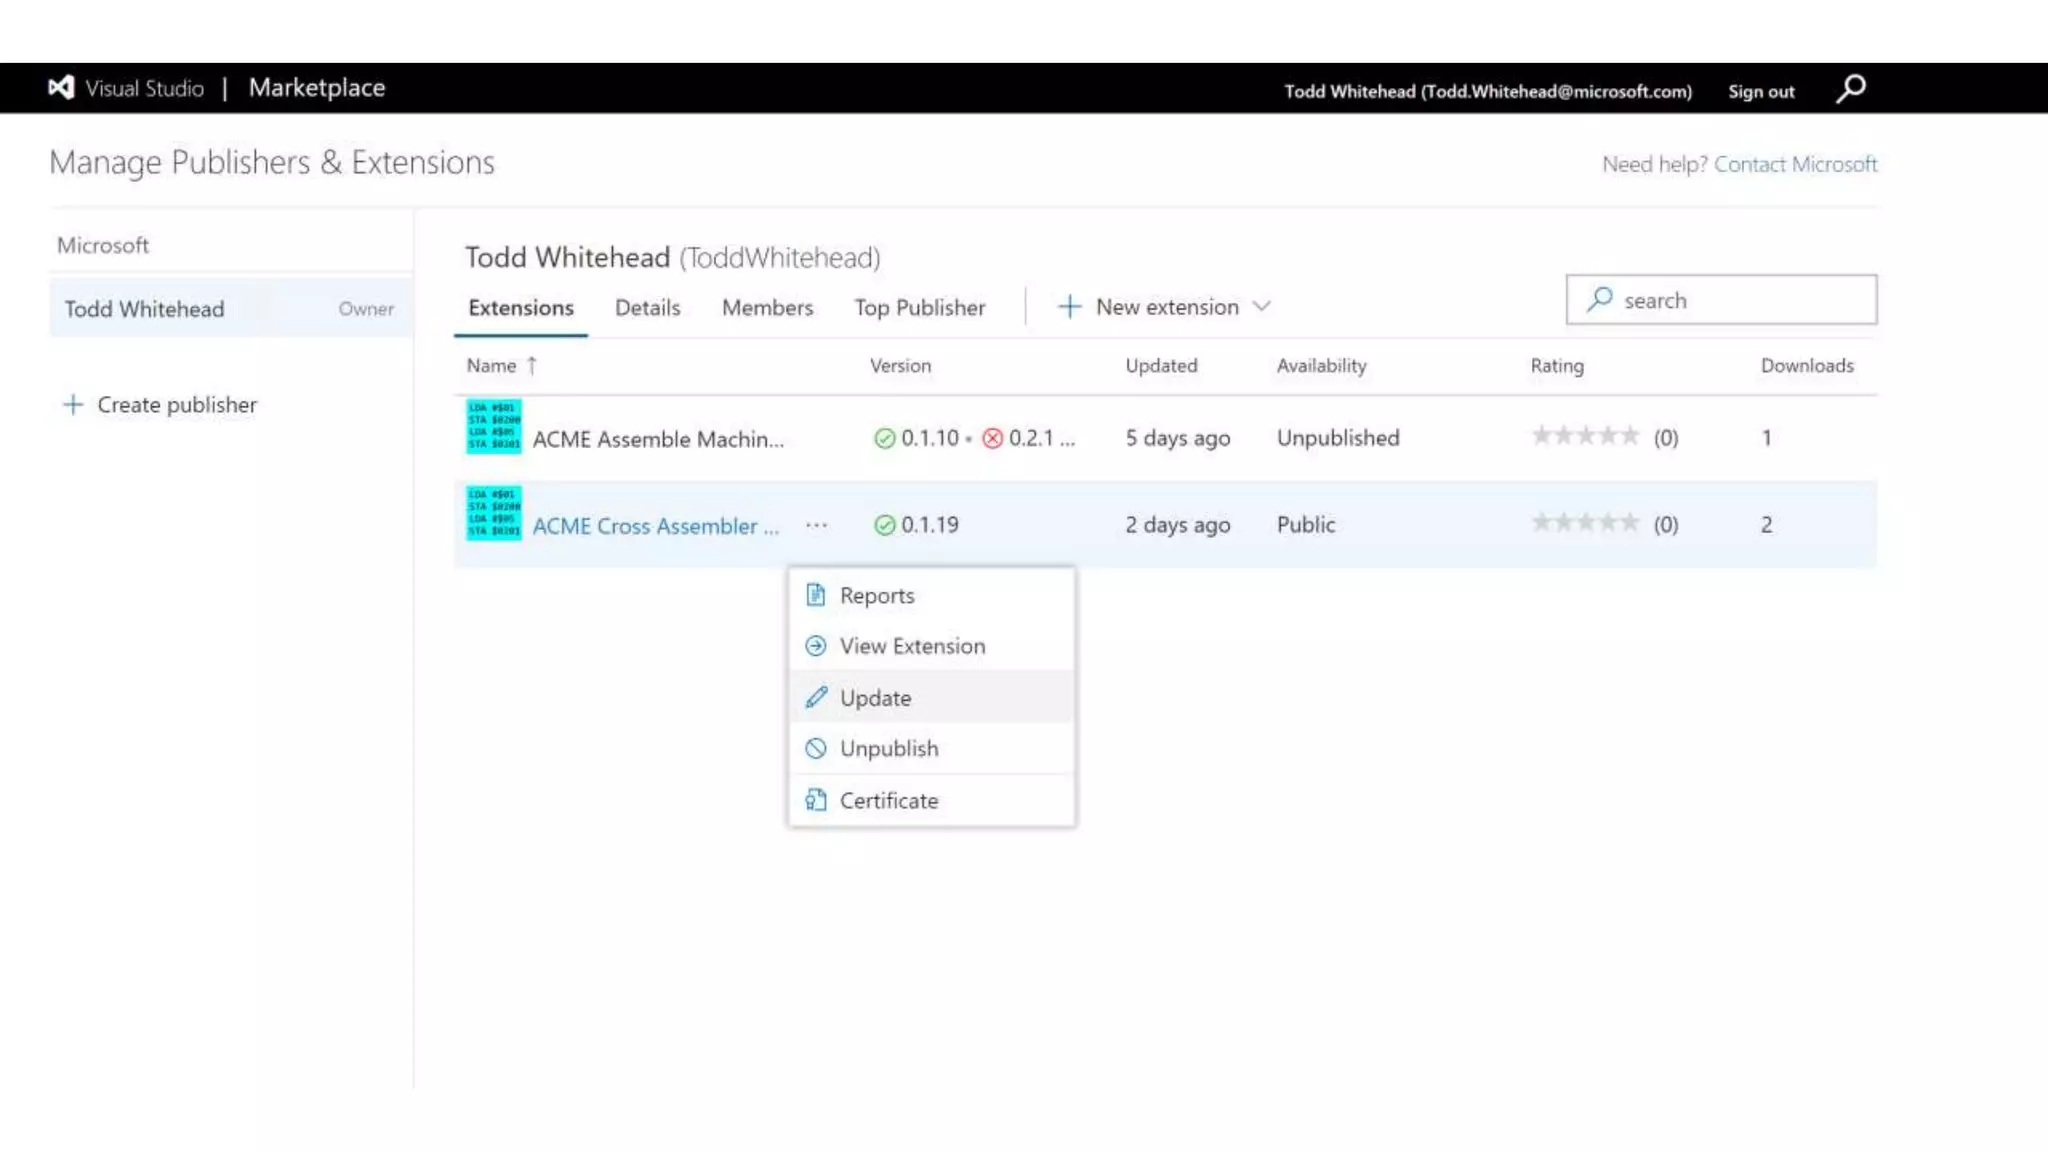2048x1152 pixels.
Task: Click the Reports menu entry
Action: pyautogui.click(x=876, y=595)
